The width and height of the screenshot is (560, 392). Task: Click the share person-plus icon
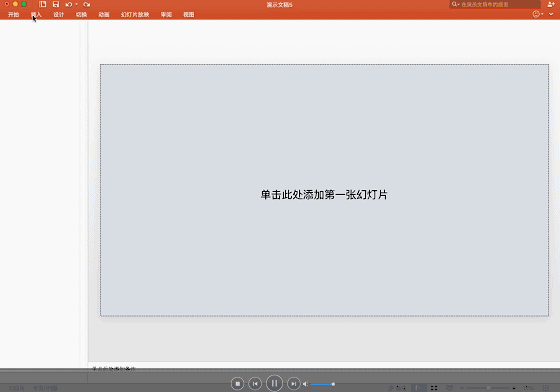click(551, 4)
